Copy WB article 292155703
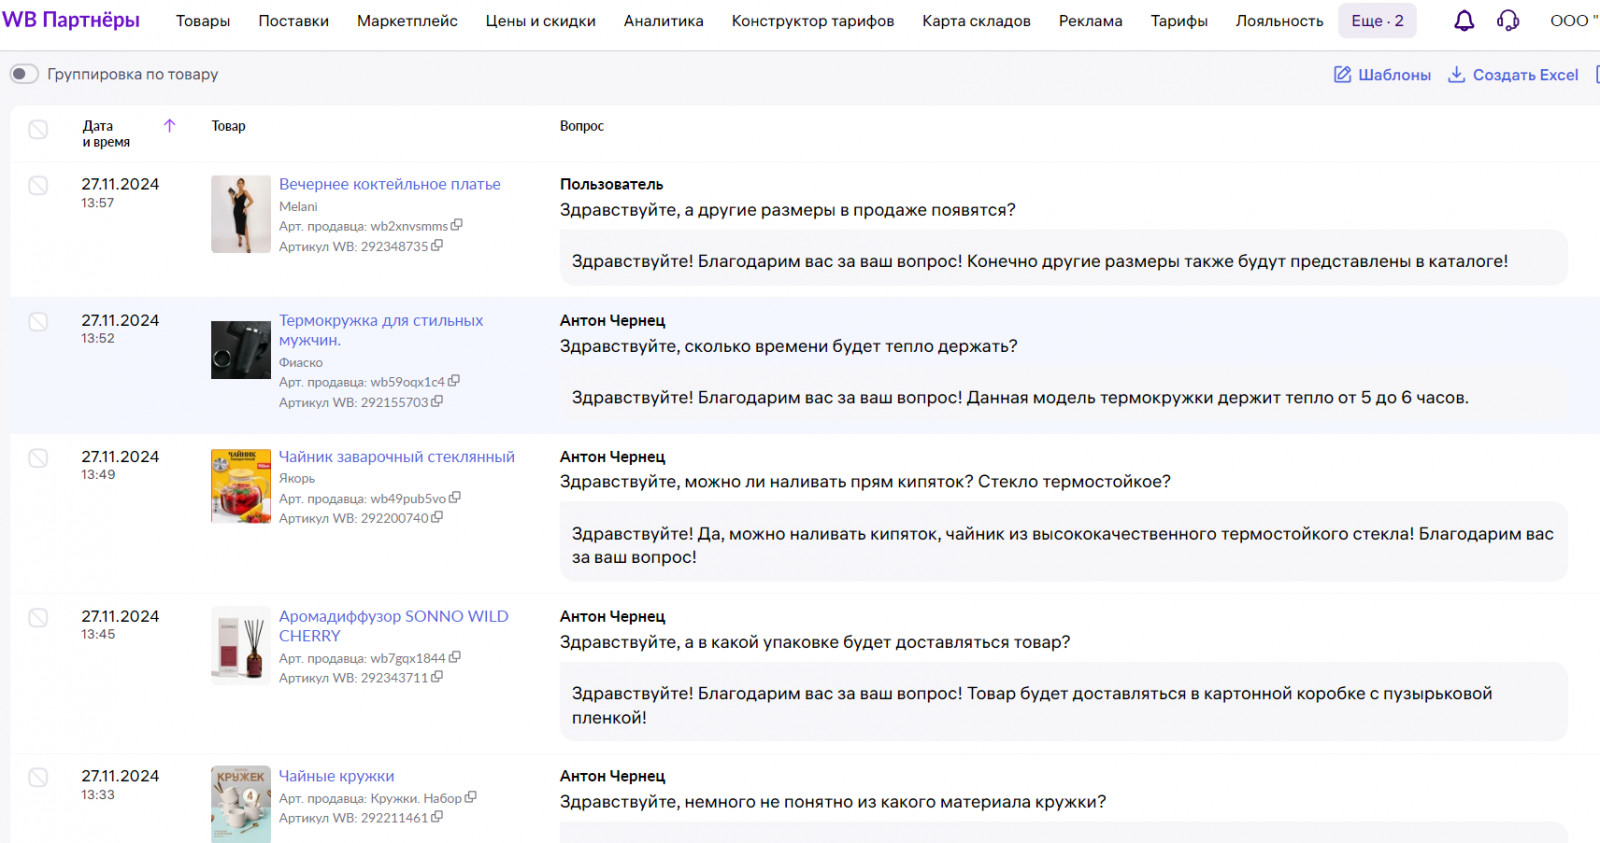The height and width of the screenshot is (843, 1600). [437, 401]
